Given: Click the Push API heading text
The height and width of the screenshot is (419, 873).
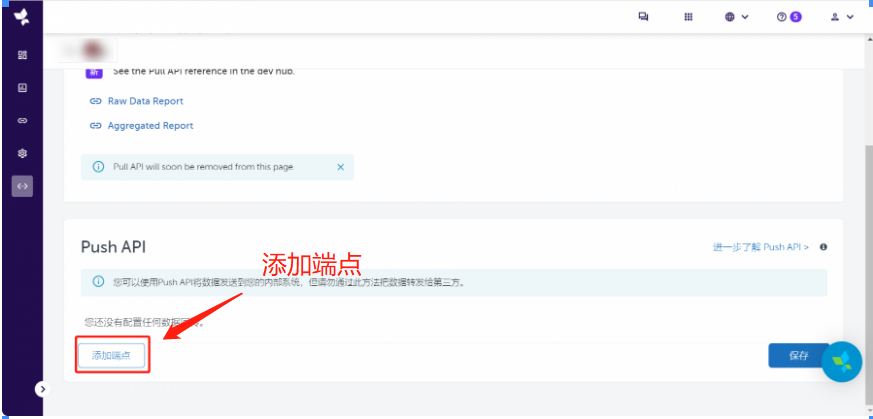Looking at the screenshot, I should click(114, 247).
